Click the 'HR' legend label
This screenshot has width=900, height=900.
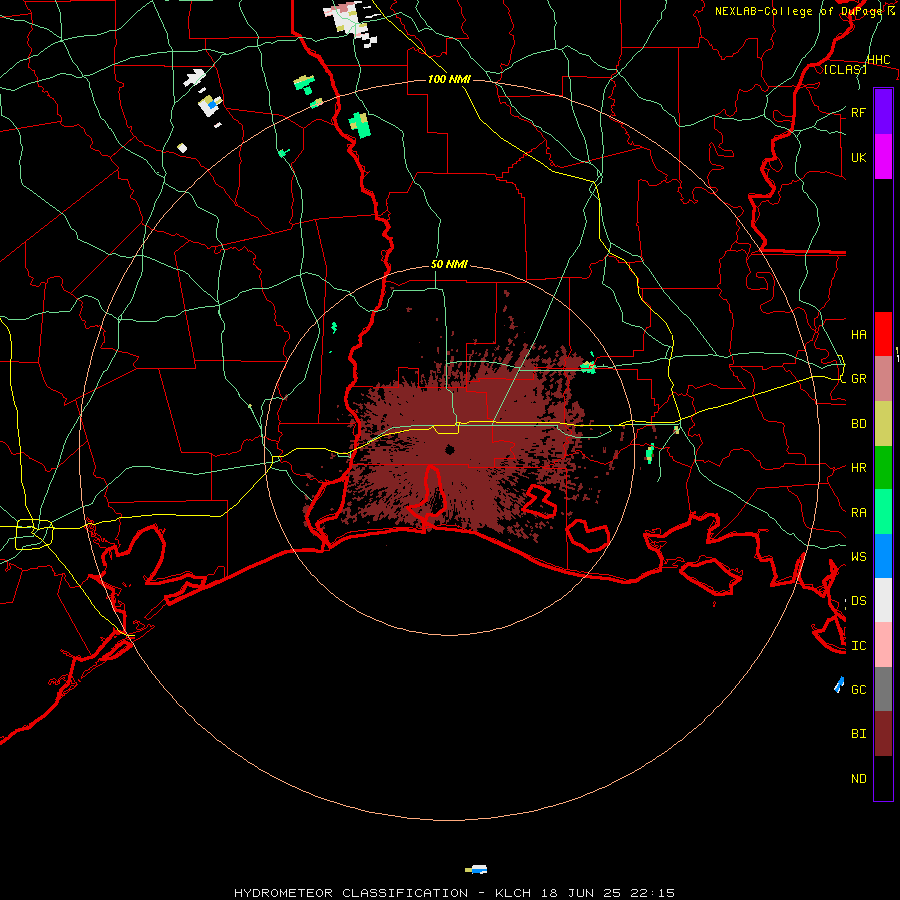tap(858, 468)
